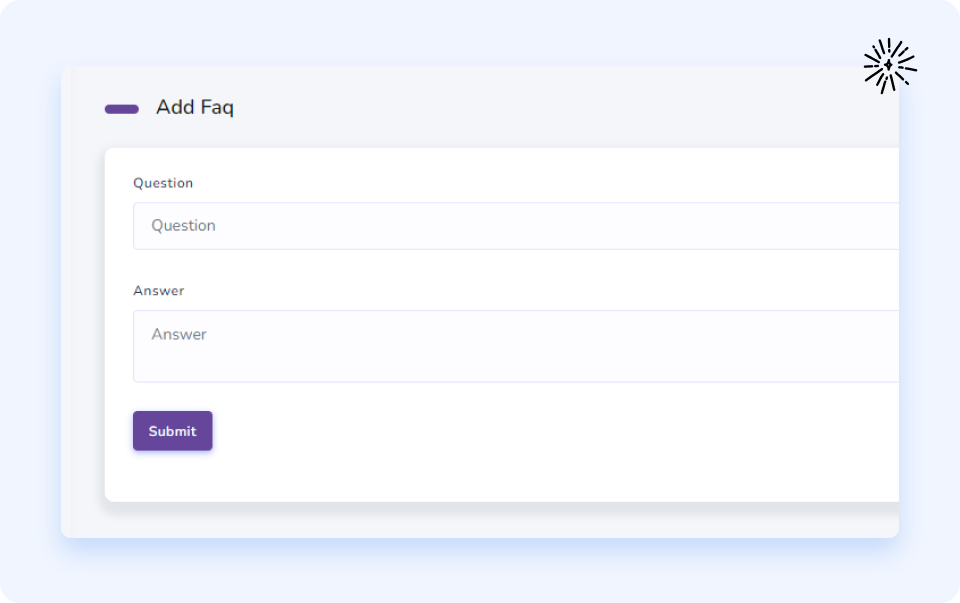Click the Answer field label
The width and height of the screenshot is (960, 603).
[x=159, y=291]
